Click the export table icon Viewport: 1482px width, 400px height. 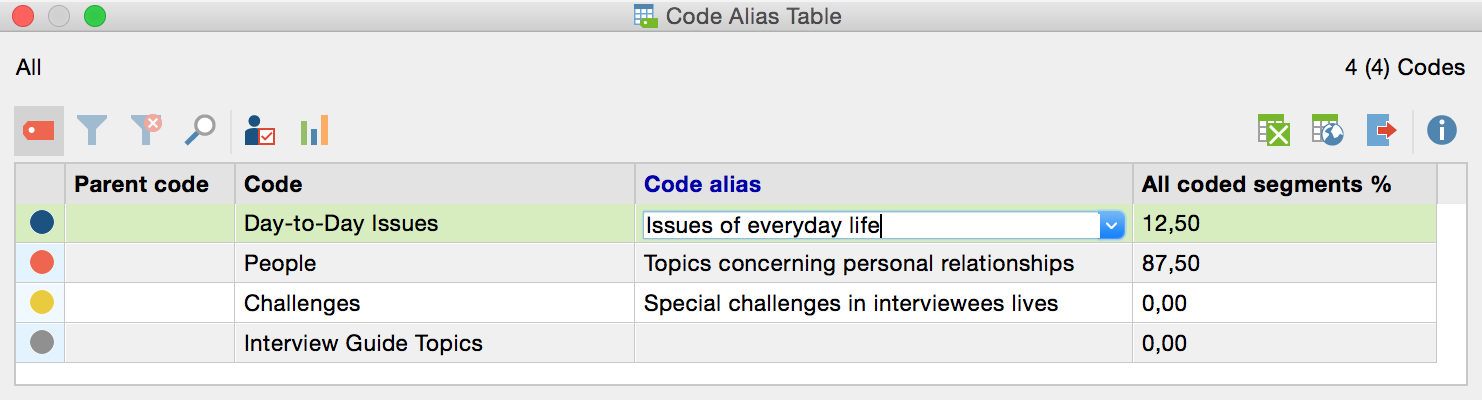1382,130
